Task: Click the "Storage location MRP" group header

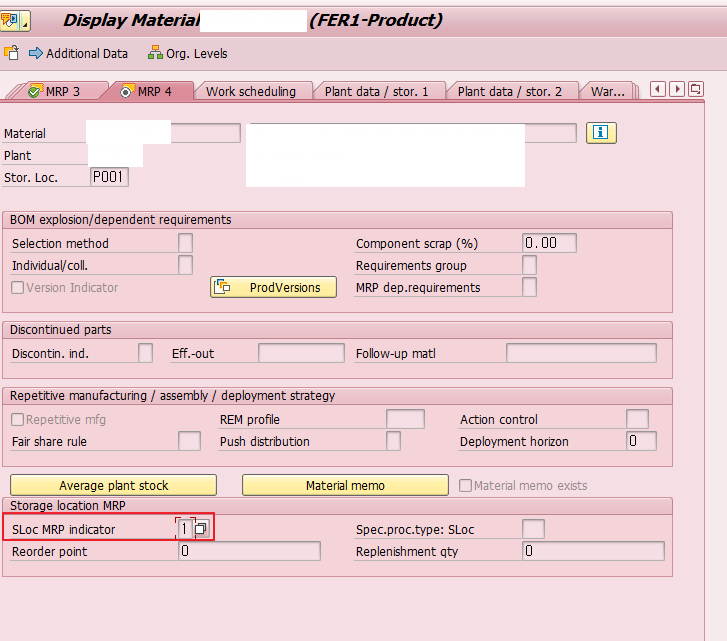Action: [x=68, y=506]
